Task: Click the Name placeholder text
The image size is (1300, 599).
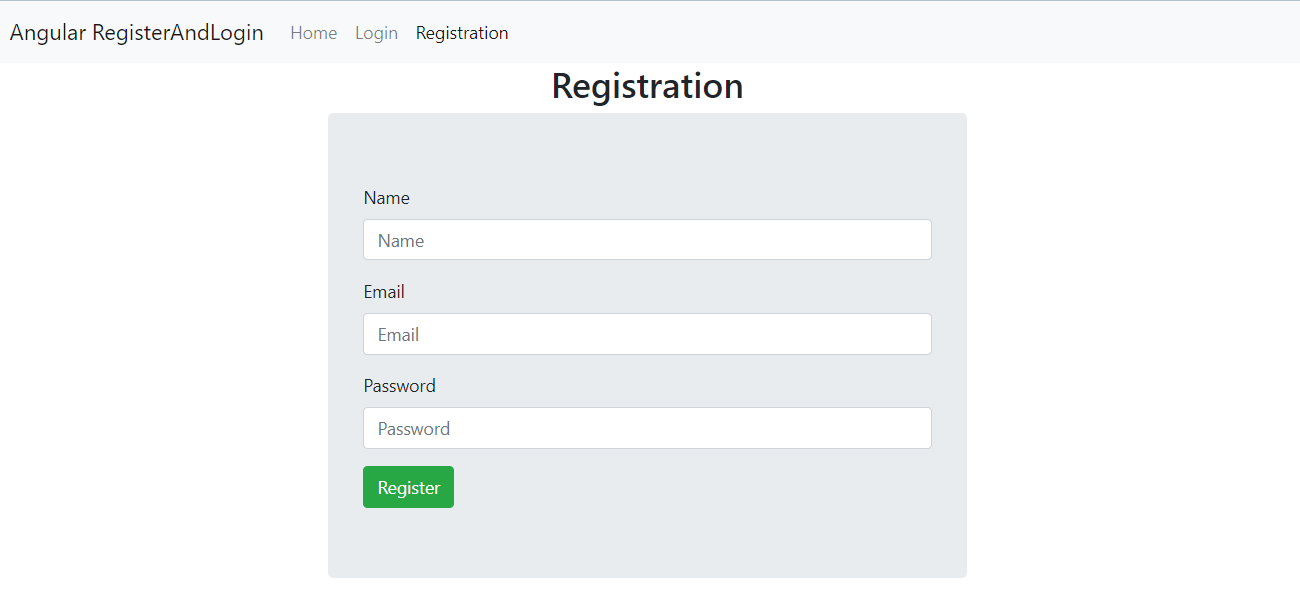Action: click(400, 239)
